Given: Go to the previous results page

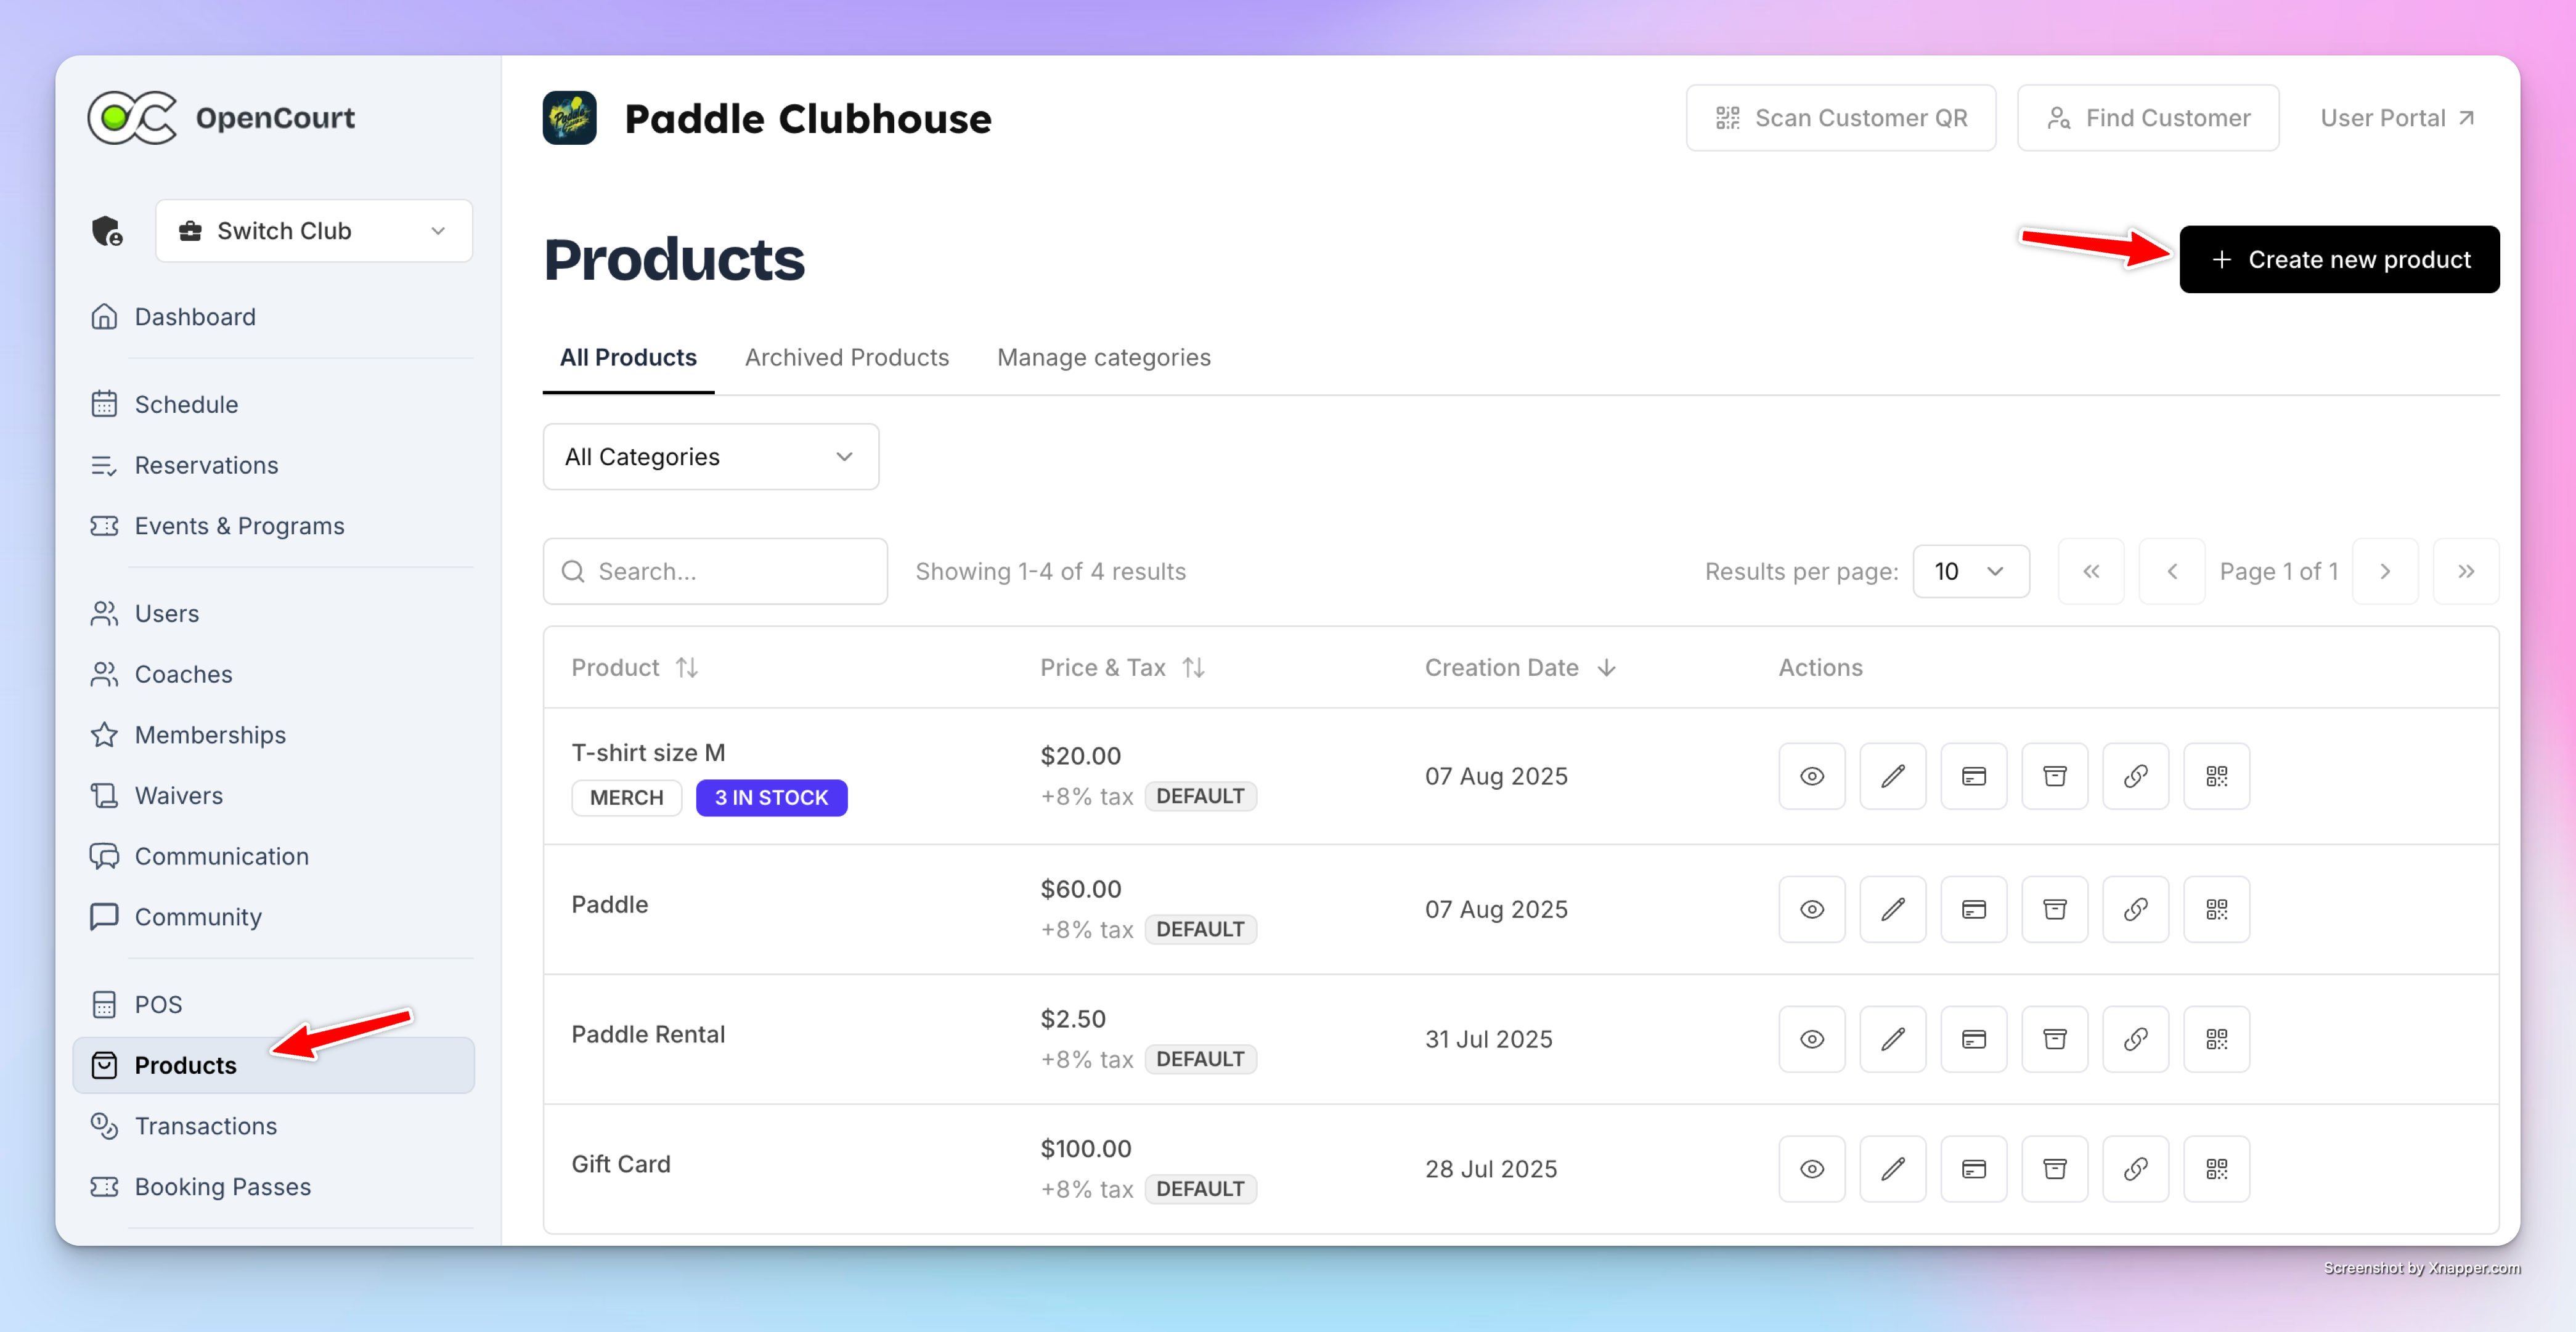Looking at the screenshot, I should (x=2172, y=571).
